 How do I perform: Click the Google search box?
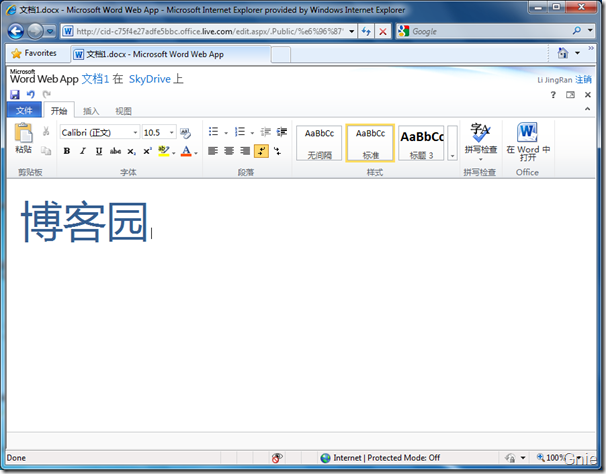pos(490,31)
